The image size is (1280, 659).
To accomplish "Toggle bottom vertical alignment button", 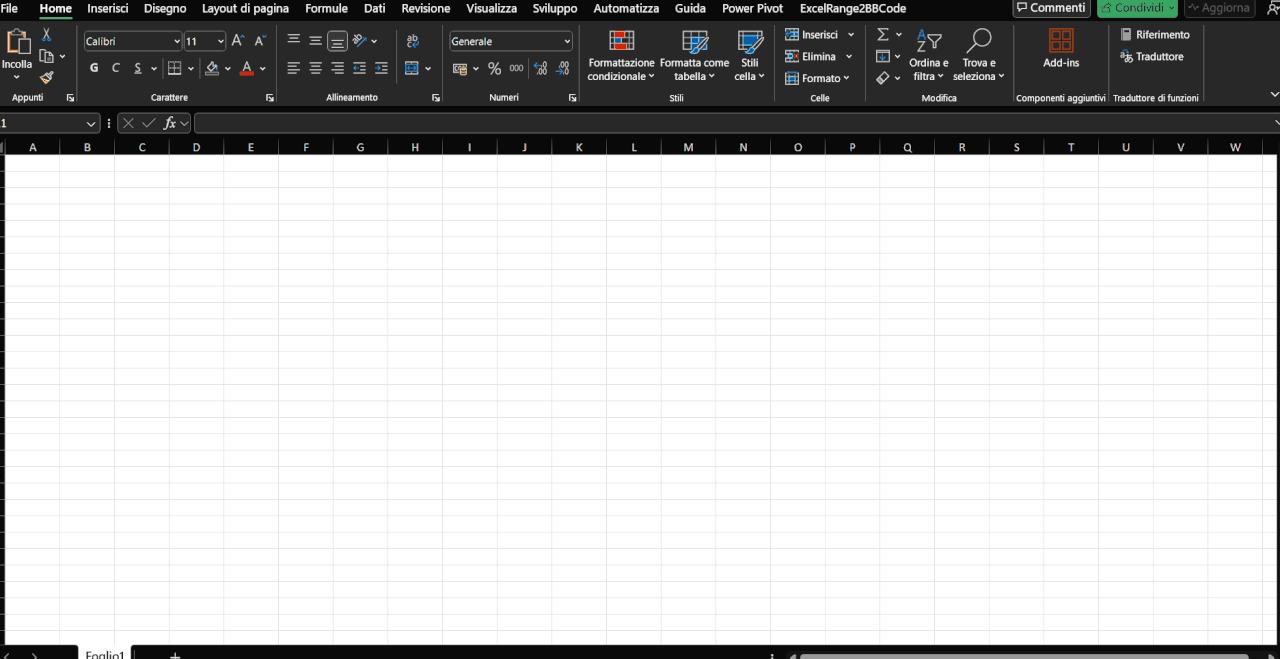I will pyautogui.click(x=338, y=41).
